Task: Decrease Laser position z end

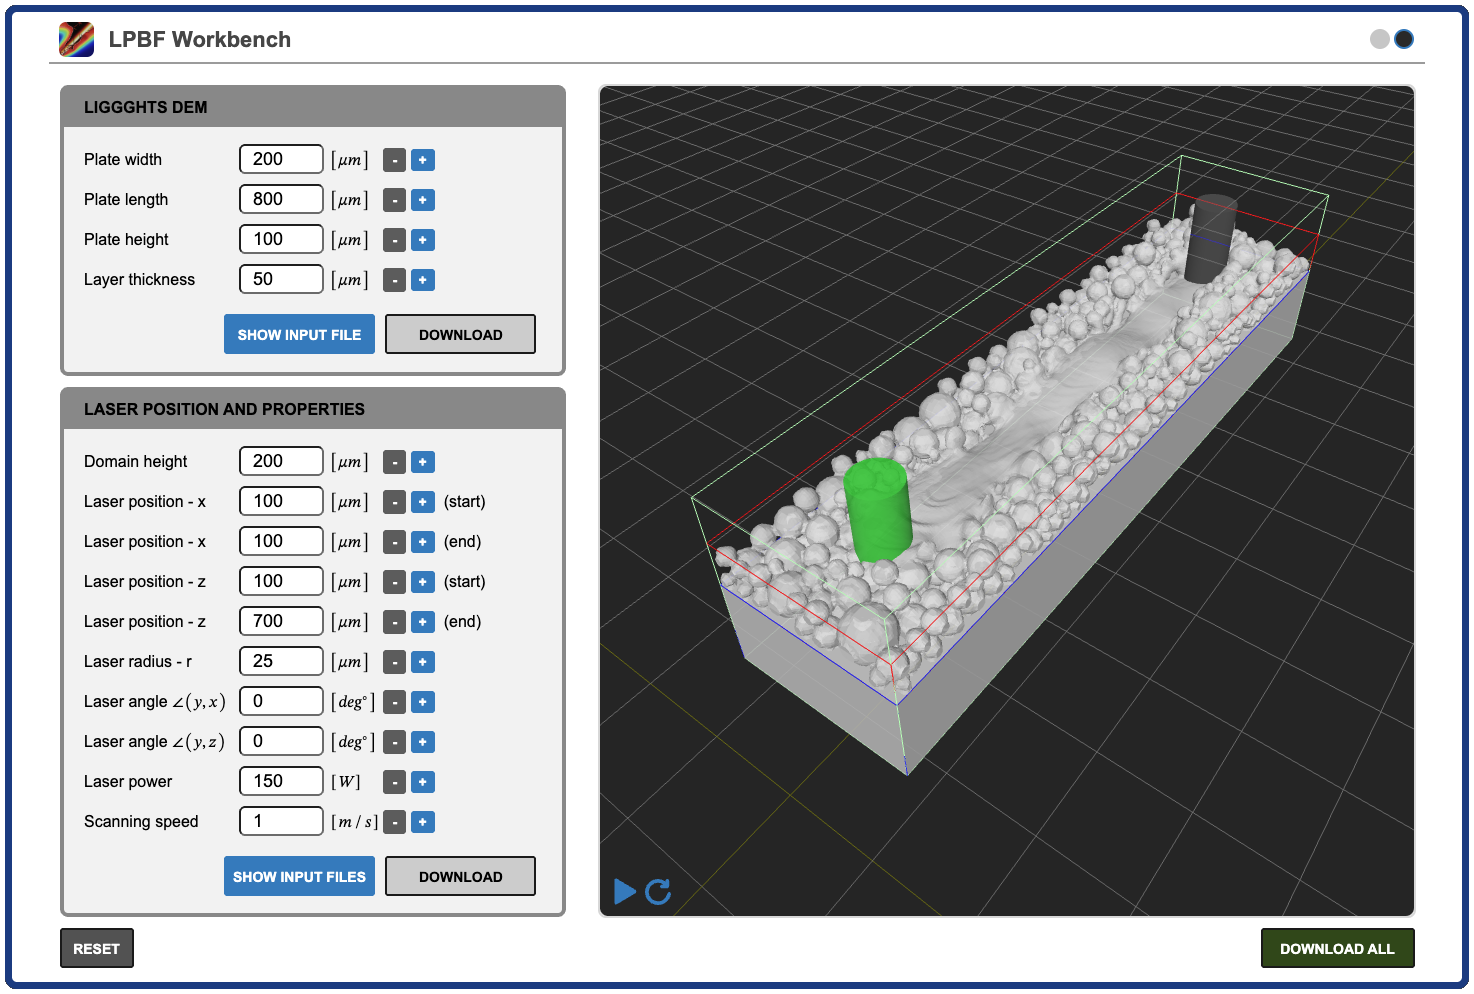Action: pos(395,622)
